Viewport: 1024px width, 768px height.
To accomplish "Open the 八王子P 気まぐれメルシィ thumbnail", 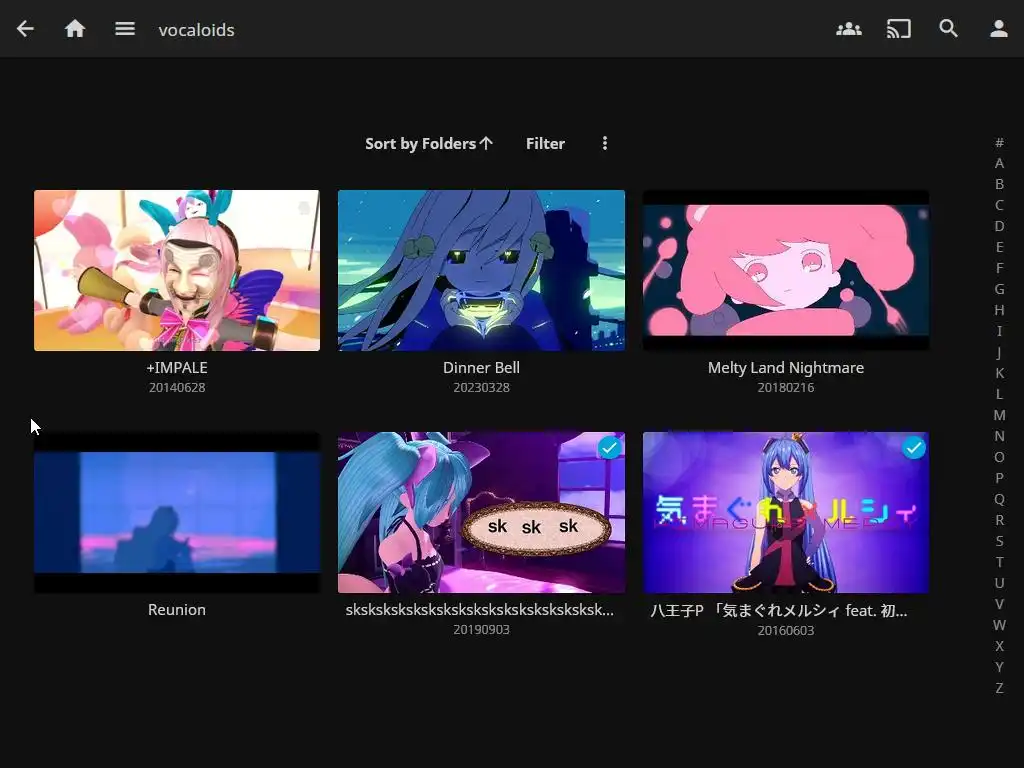I will [x=786, y=513].
